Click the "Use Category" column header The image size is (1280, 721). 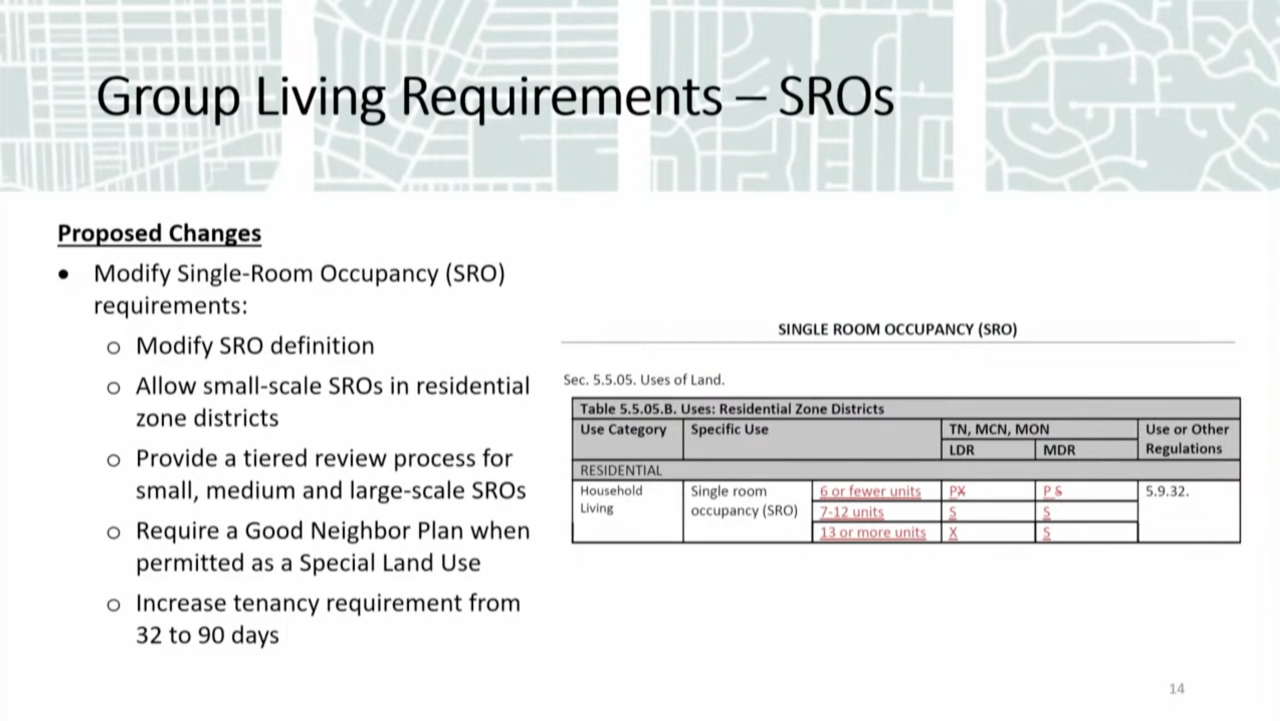click(x=623, y=430)
